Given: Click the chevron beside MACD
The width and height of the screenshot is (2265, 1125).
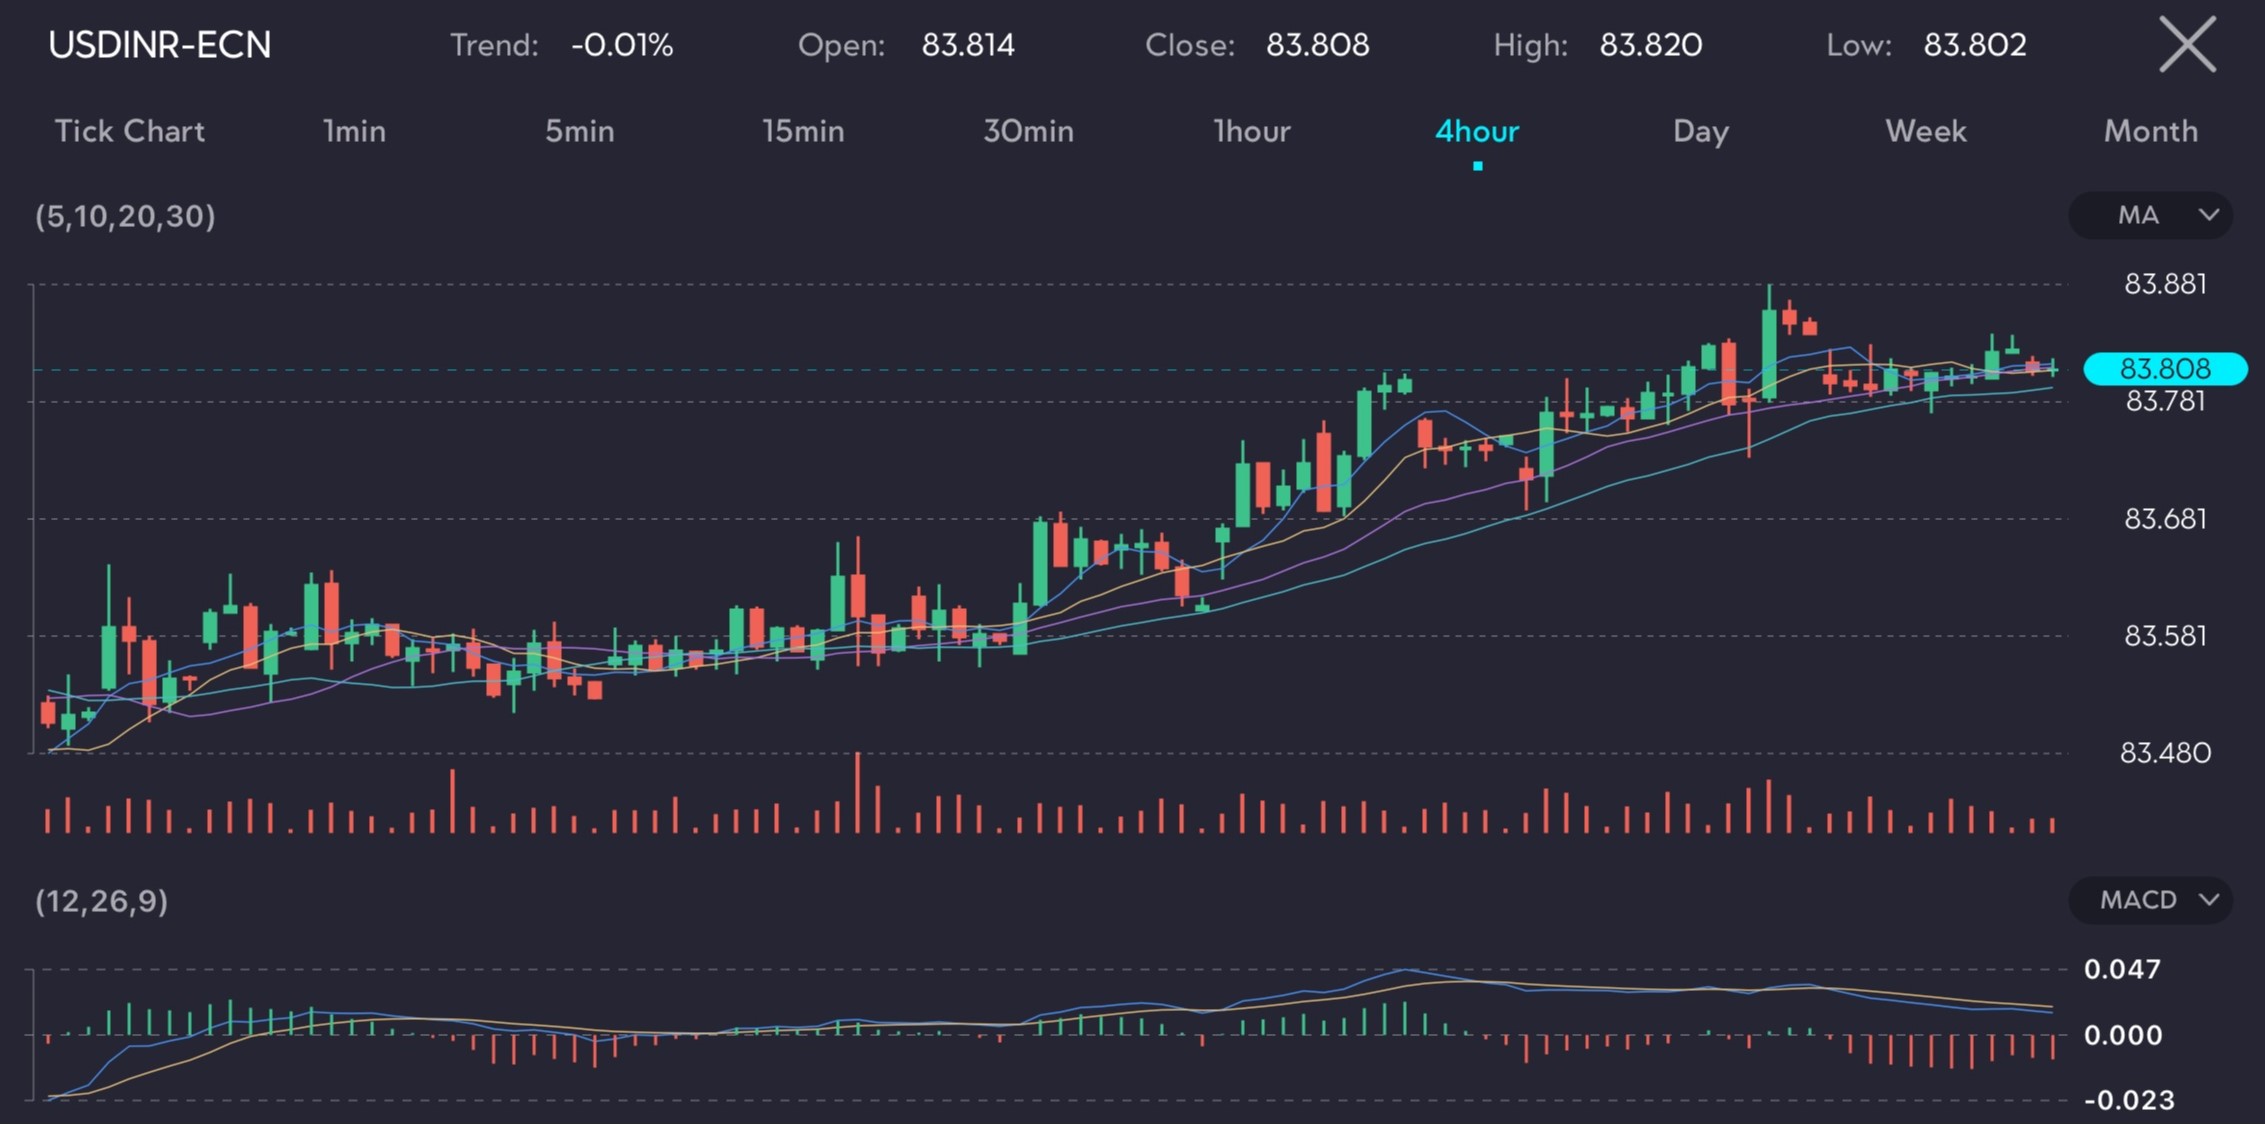Looking at the screenshot, I should pyautogui.click(x=2209, y=900).
